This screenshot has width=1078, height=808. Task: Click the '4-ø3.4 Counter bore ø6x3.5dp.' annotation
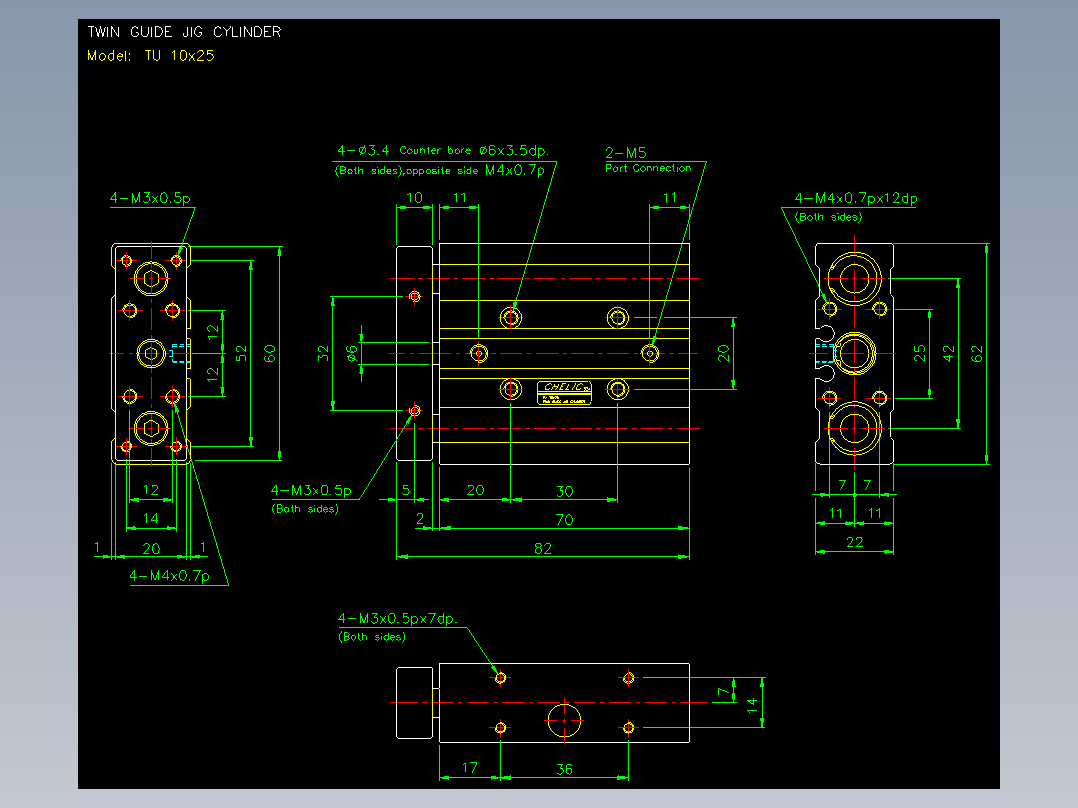point(443,150)
